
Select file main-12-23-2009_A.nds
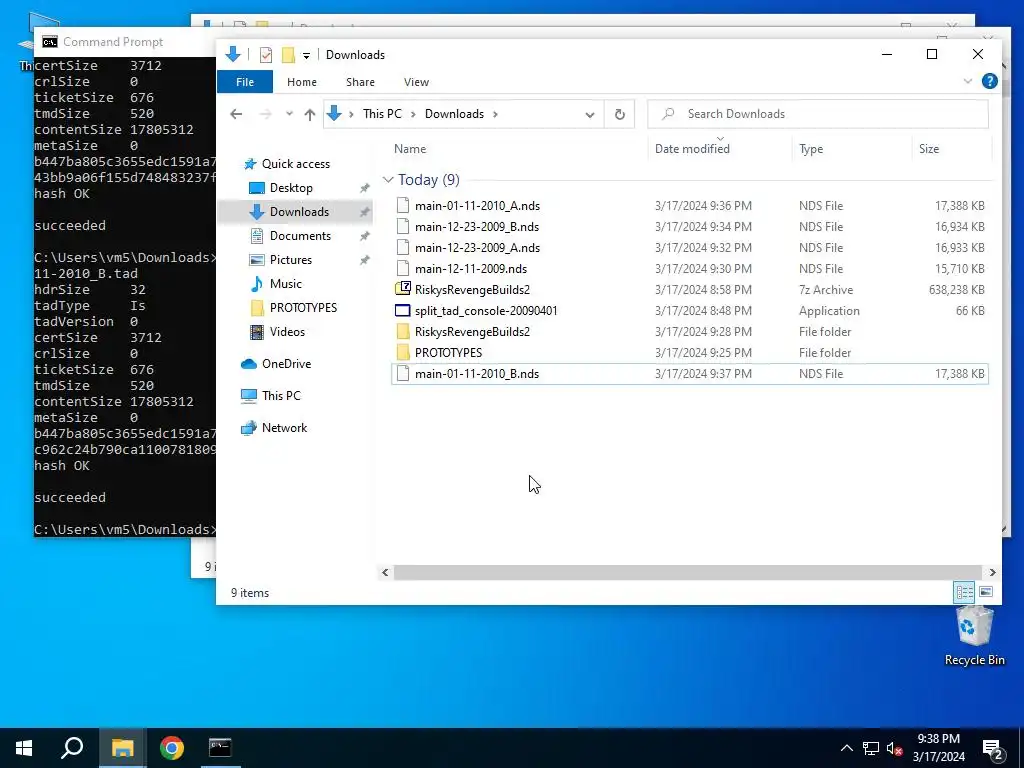click(x=477, y=248)
